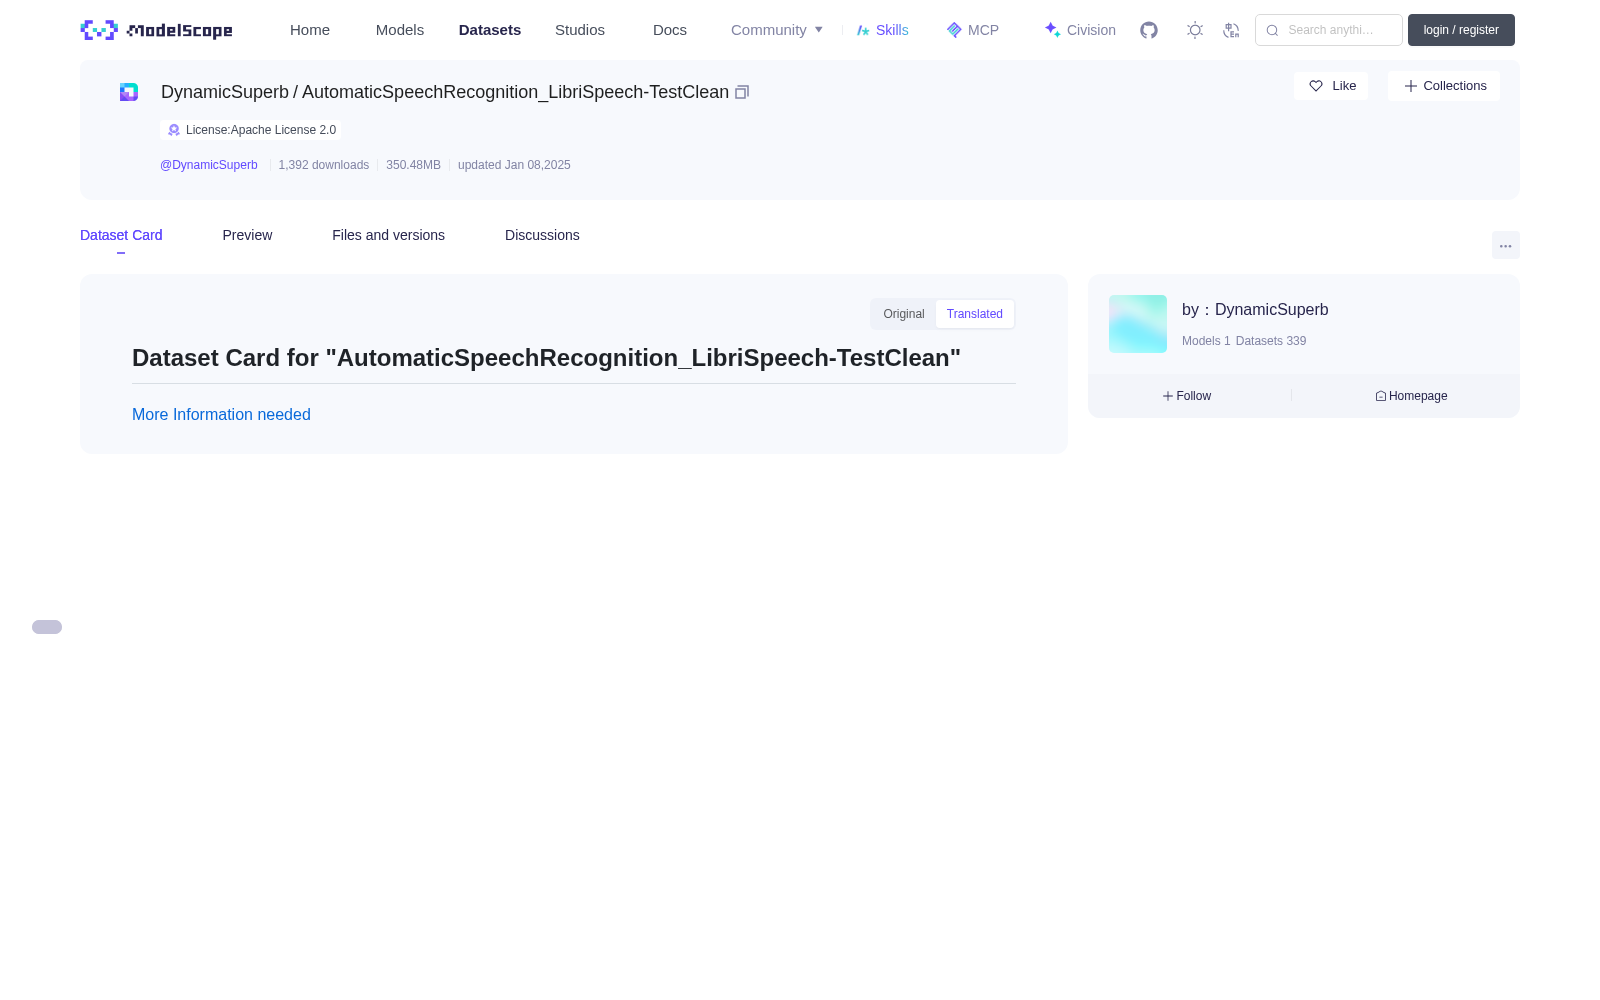The width and height of the screenshot is (1600, 1000).
Task: Click the DynamicSuperb dataset avatar icon
Action: point(129,92)
